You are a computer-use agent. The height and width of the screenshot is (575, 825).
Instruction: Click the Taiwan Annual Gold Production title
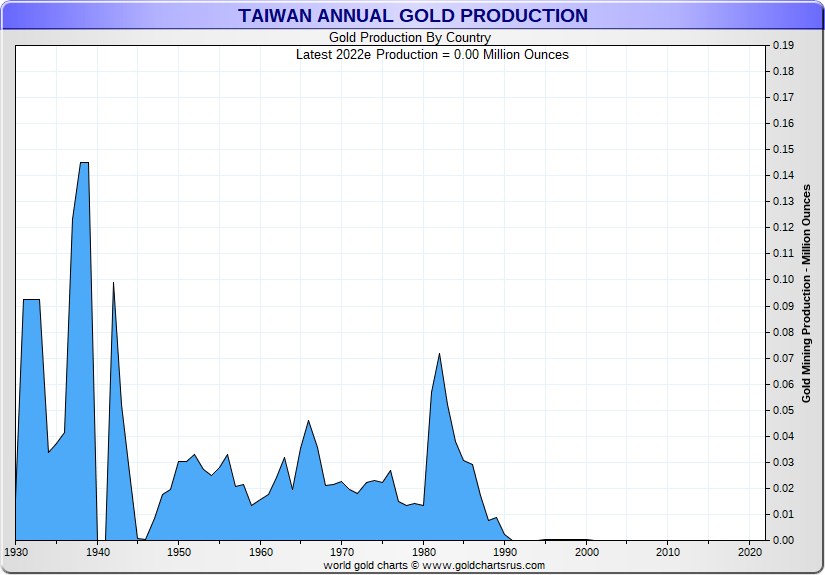pyautogui.click(x=412, y=15)
